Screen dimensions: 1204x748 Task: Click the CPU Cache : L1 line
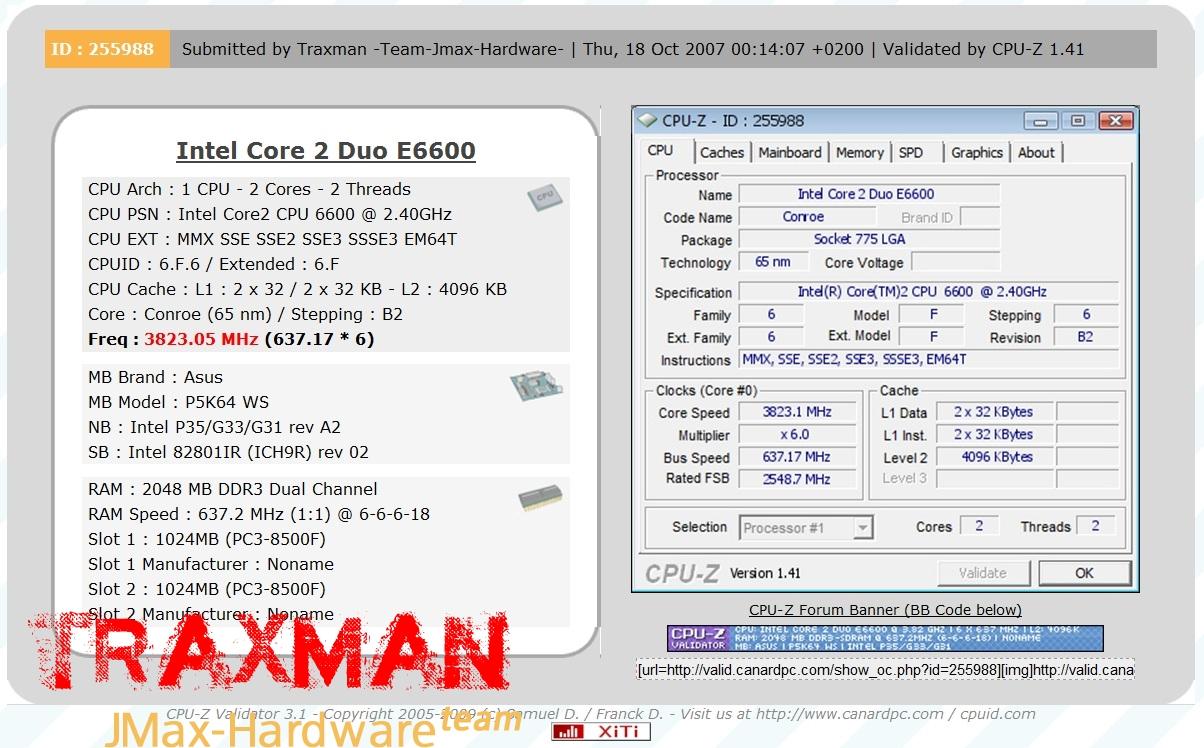[x=297, y=289]
